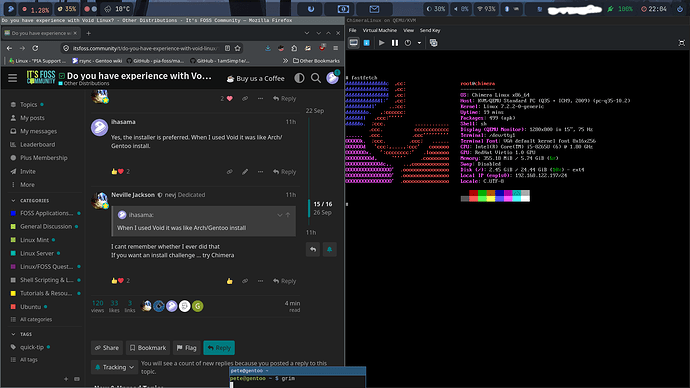Click timeline reply arrow button
This screenshot has height=388, width=690.
[x=313, y=249]
